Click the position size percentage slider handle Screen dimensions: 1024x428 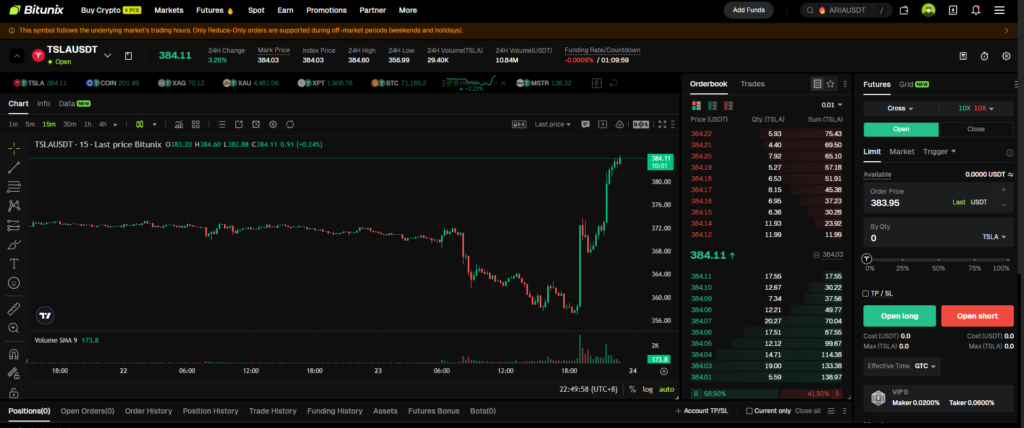tap(867, 259)
